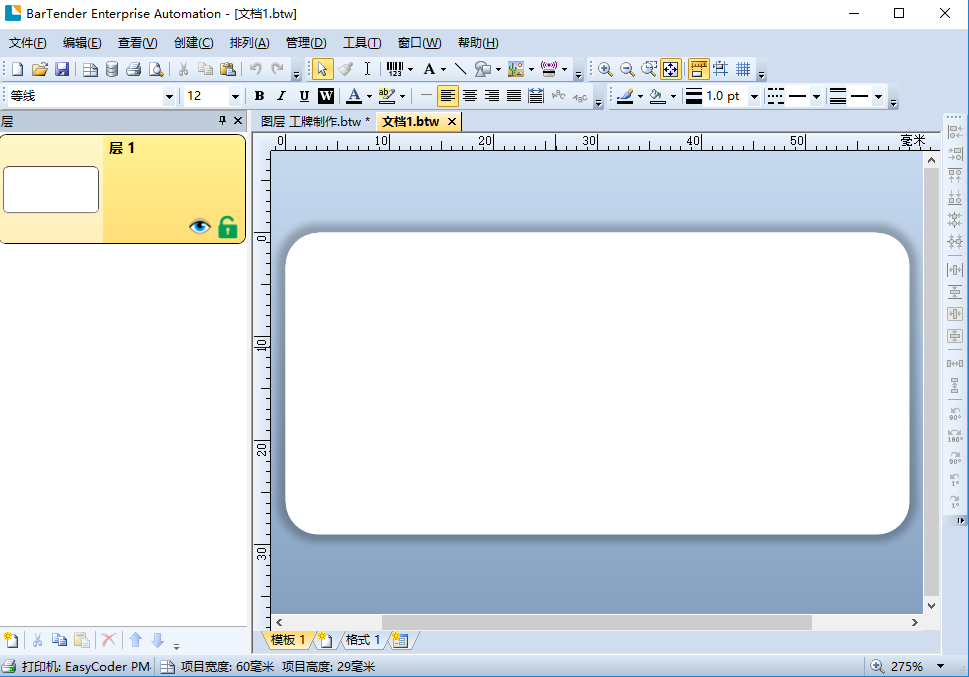Click the 模板 1 bottom tab
This screenshot has width=969, height=677.
pos(287,640)
